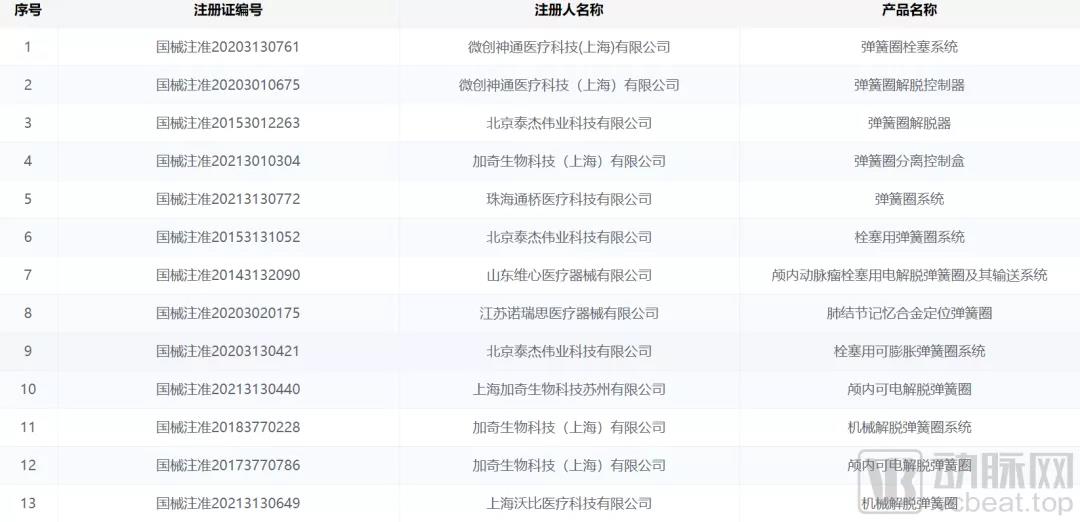
Task: Click sequence number 2
Action: pyautogui.click(x=28, y=85)
